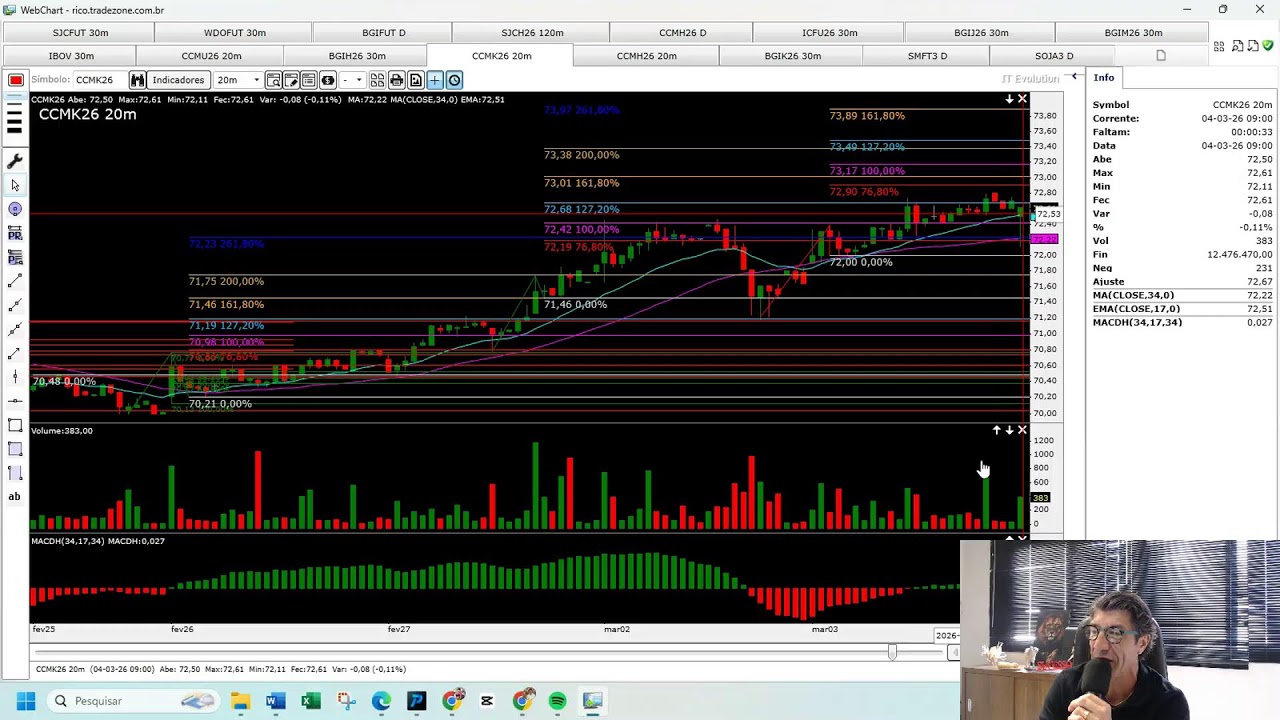Click the dollar sign toolbar icon
1280x720 pixels.
point(327,80)
